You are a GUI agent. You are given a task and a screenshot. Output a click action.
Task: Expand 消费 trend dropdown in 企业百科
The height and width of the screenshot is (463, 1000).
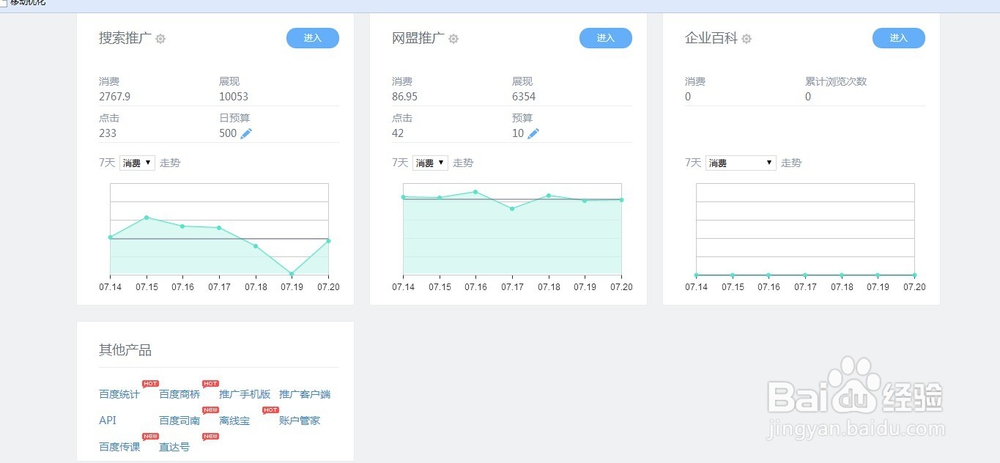[740, 163]
